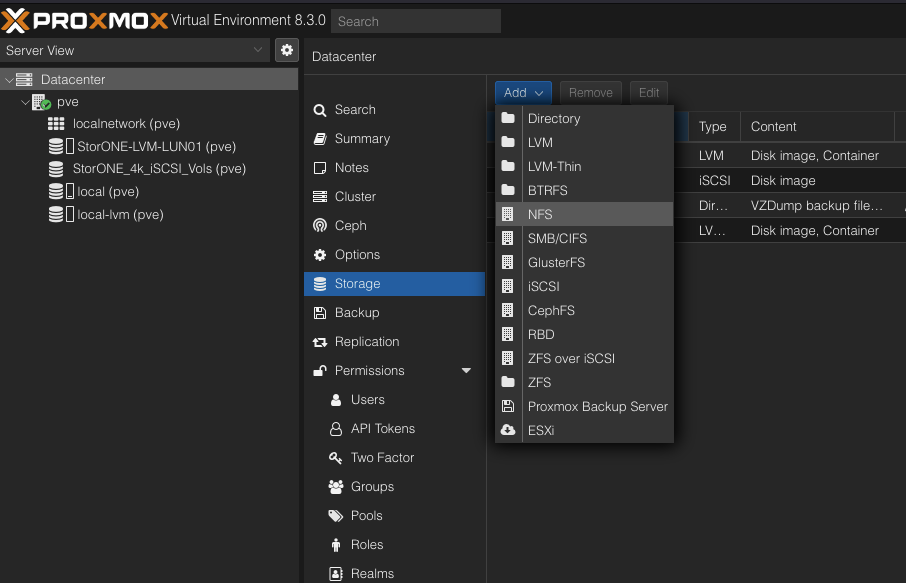906x583 pixels.
Task: Click the Users person icon
Action: (x=336, y=400)
